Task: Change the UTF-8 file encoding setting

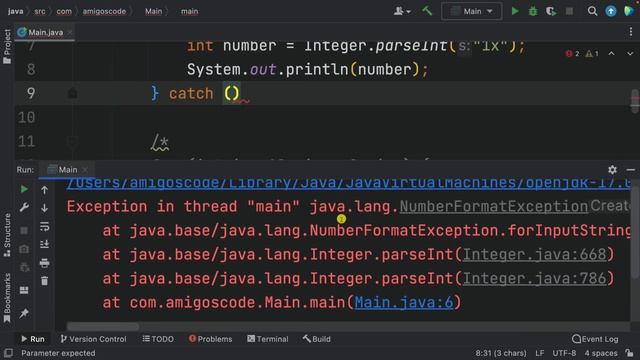Action: point(564,353)
